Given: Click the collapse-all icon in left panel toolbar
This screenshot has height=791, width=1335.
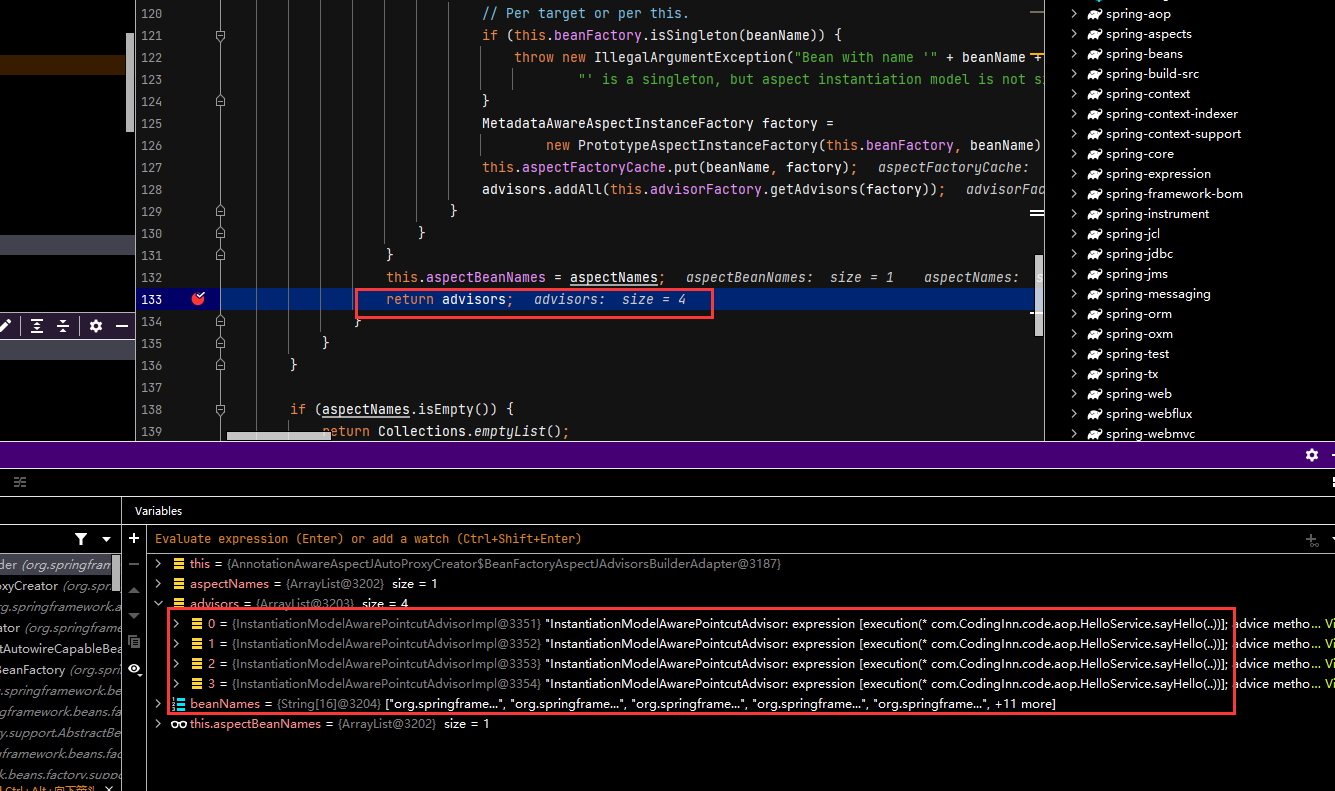Looking at the screenshot, I should coord(63,326).
